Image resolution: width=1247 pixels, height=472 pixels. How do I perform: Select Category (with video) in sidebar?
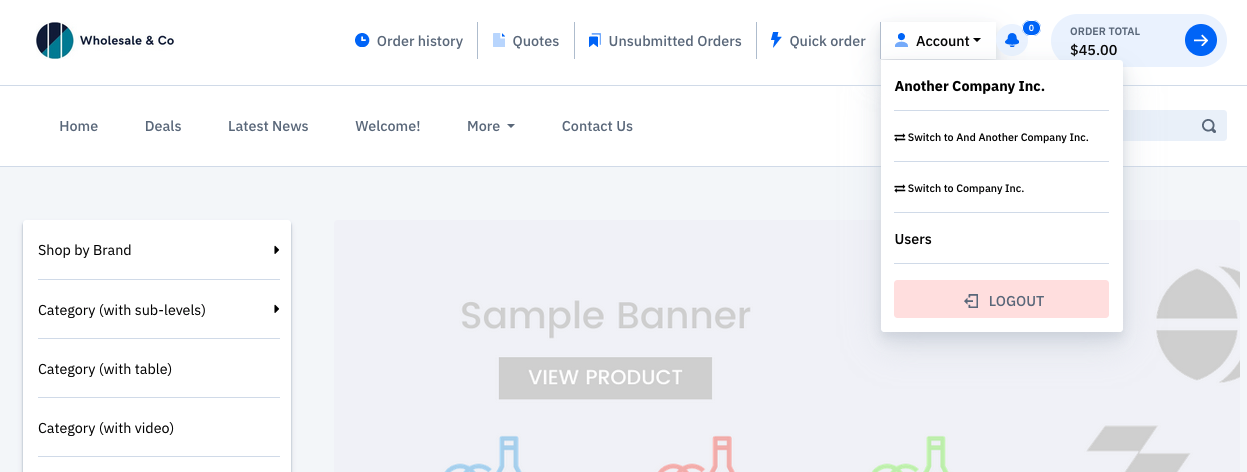tap(106, 428)
